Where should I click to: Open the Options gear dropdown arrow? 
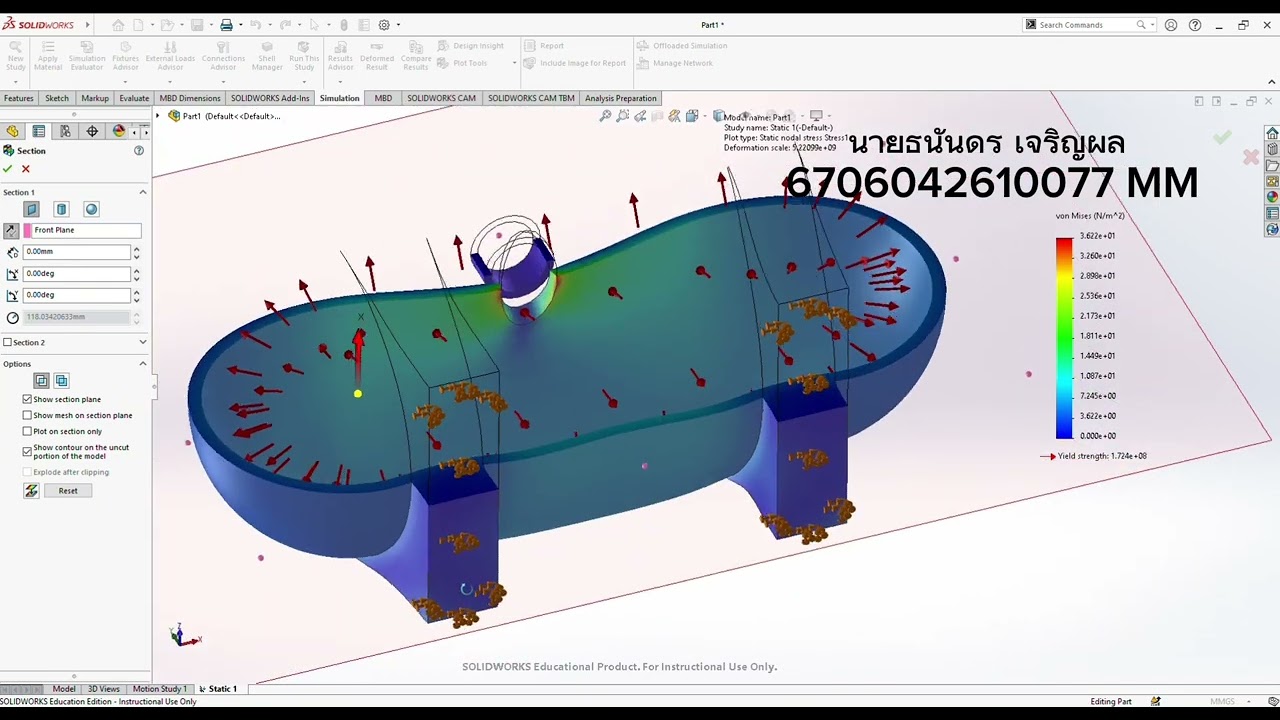398,25
